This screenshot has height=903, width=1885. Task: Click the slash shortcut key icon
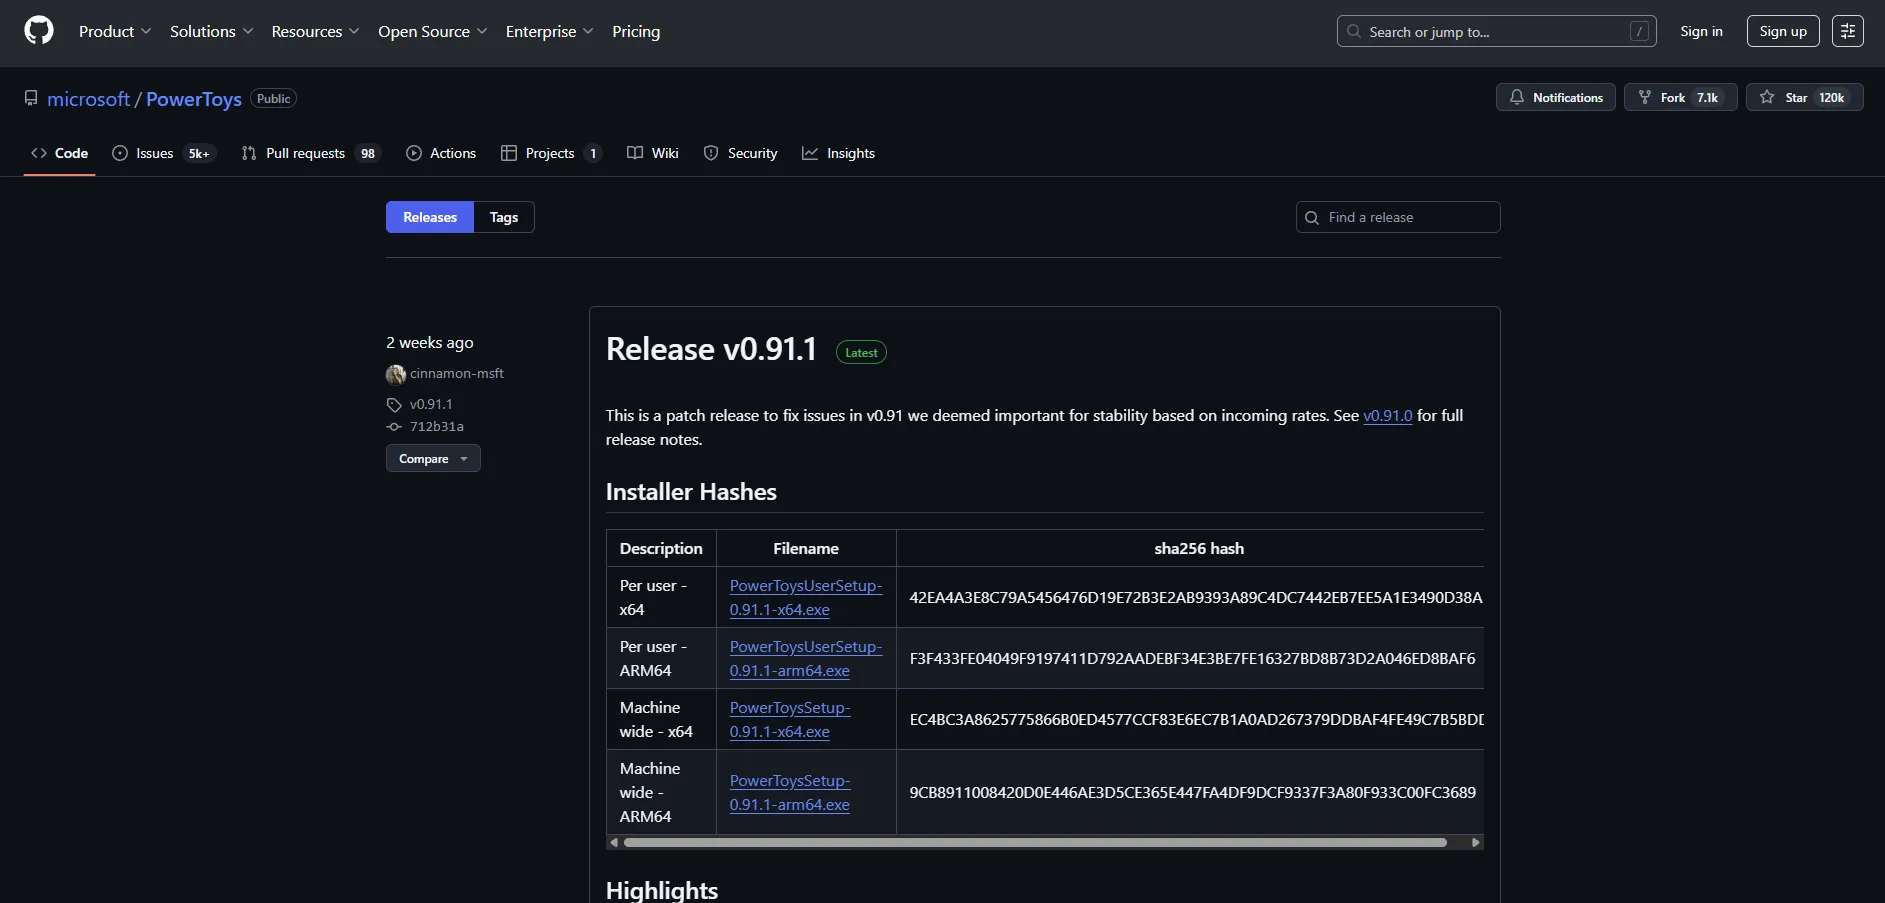pyautogui.click(x=1639, y=31)
